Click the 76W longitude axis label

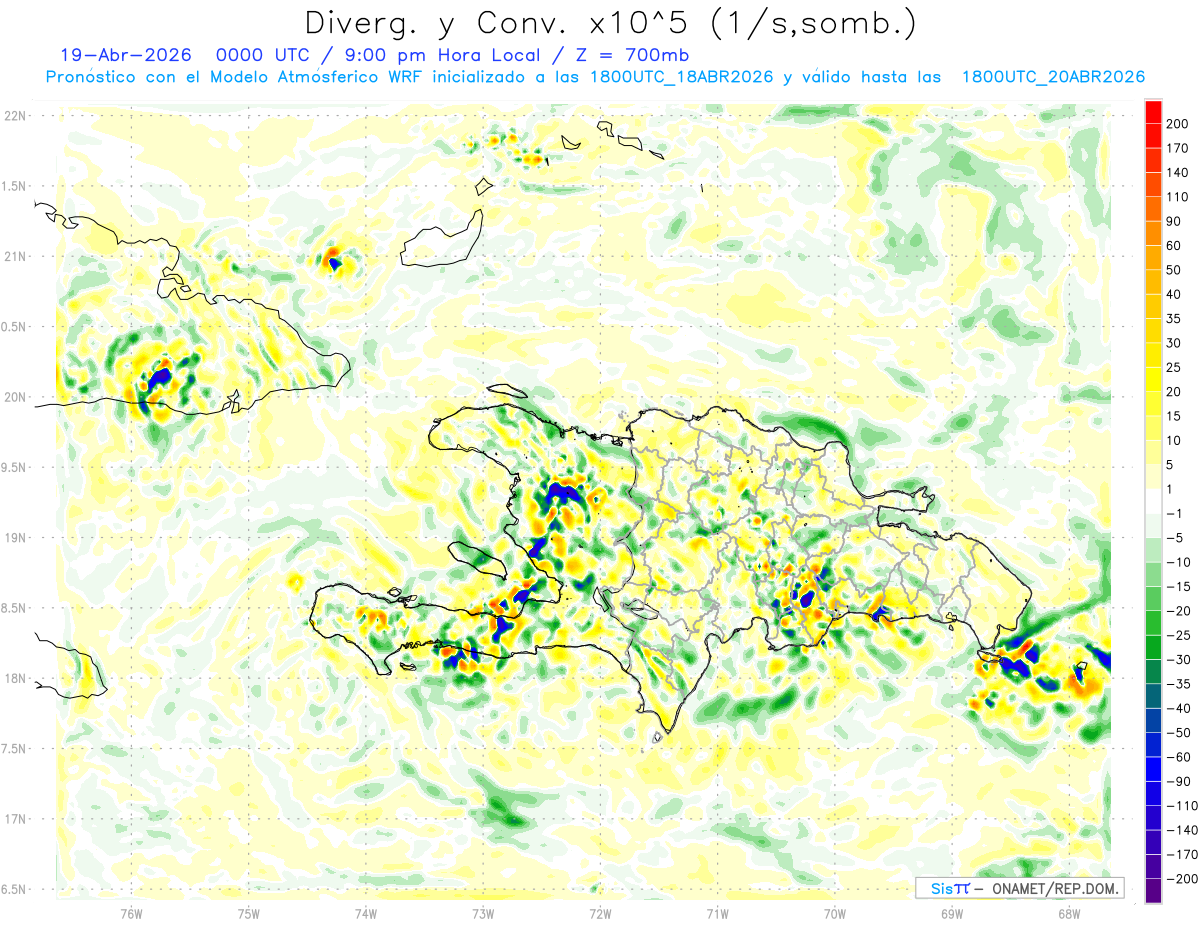[131, 914]
